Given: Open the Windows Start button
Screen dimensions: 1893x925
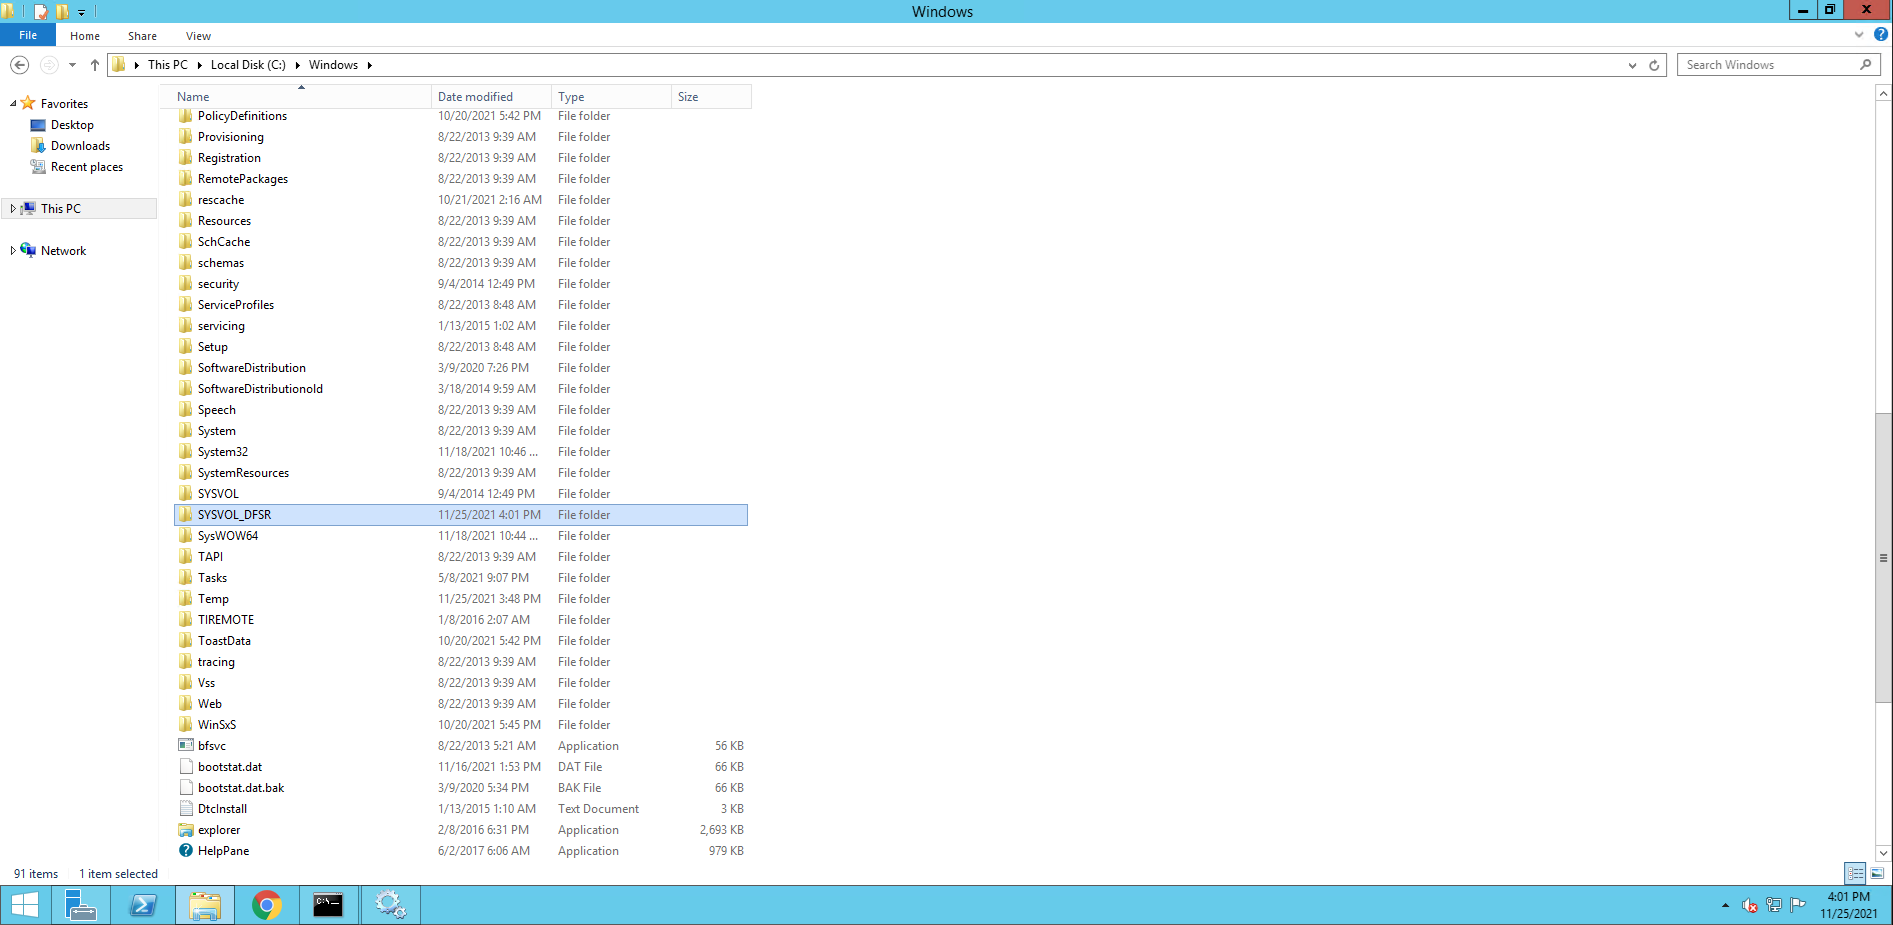Looking at the screenshot, I should 24,905.
